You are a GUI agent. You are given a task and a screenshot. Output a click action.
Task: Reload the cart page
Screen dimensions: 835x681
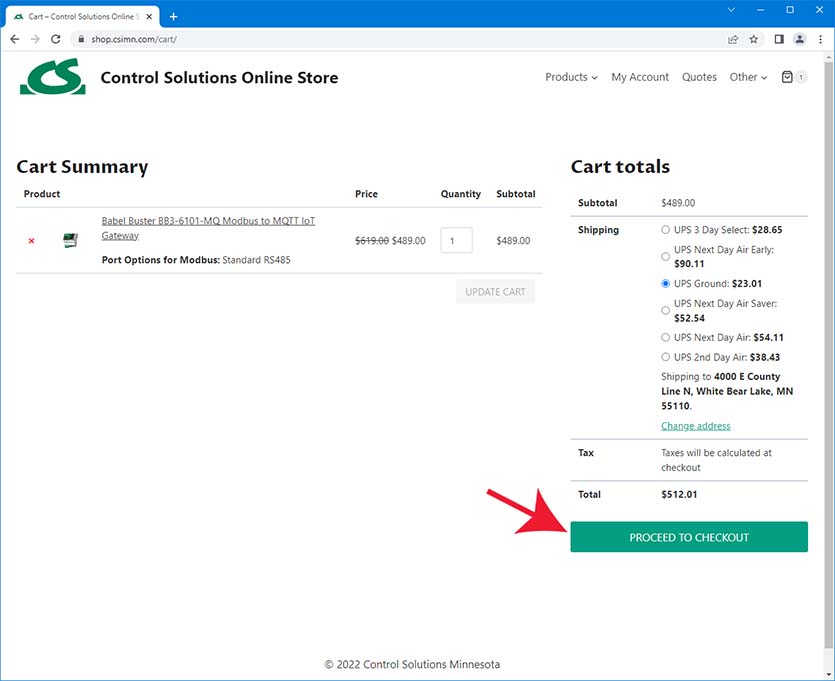coord(55,39)
